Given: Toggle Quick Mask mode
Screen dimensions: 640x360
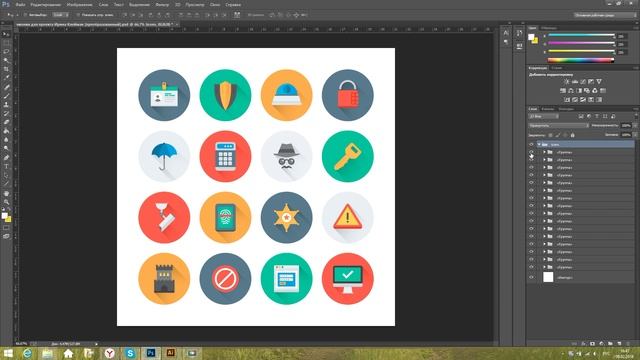Looking at the screenshot, I should pos(6,228).
